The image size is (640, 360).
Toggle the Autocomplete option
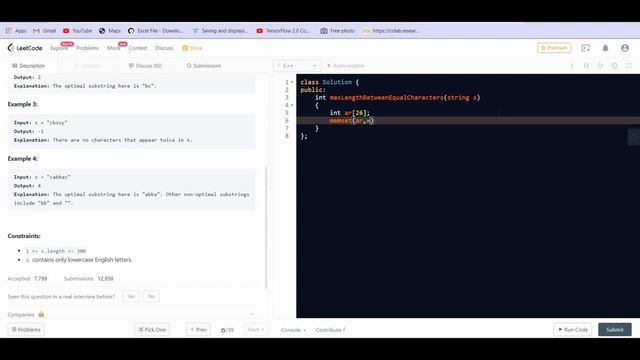point(346,66)
